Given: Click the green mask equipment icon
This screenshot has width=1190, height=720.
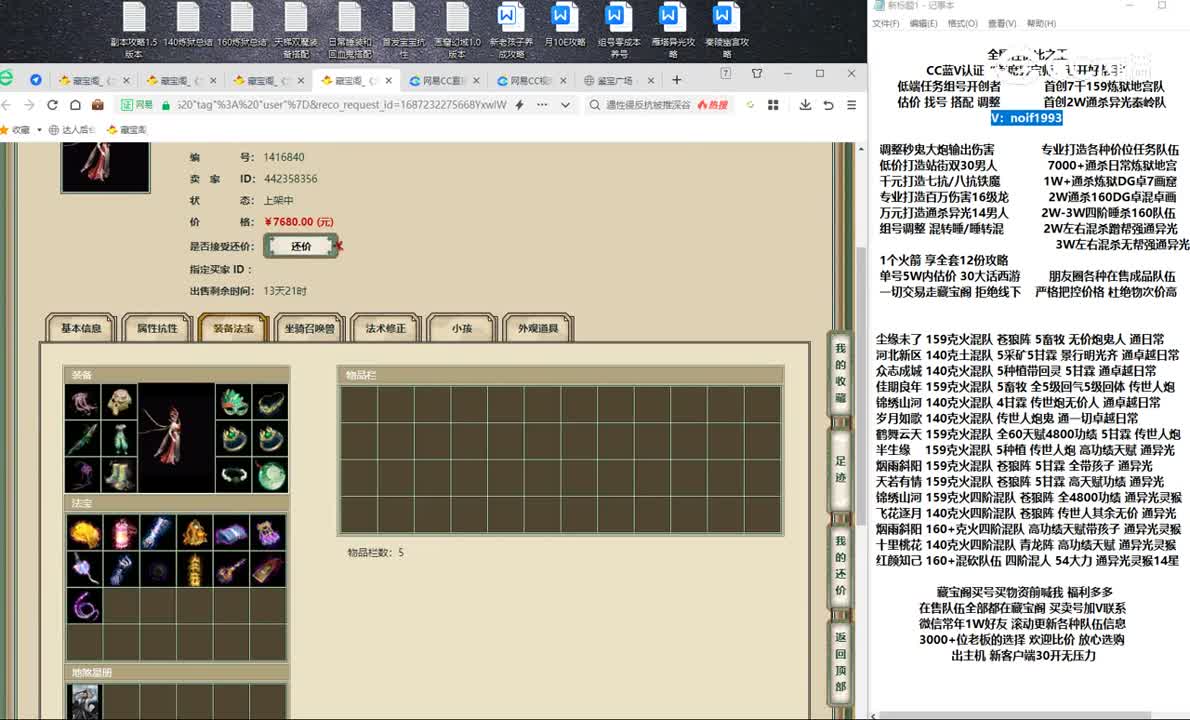Looking at the screenshot, I should pos(234,402).
